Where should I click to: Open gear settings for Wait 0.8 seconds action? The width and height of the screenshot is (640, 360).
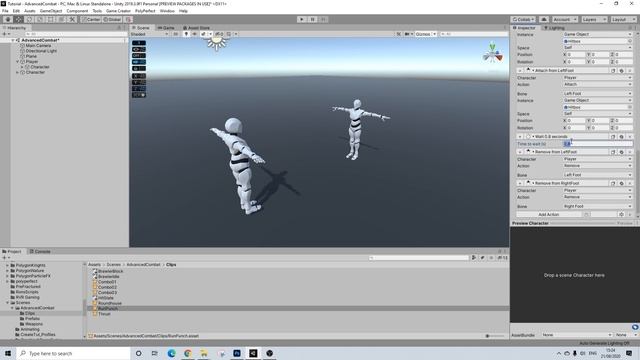(622, 137)
